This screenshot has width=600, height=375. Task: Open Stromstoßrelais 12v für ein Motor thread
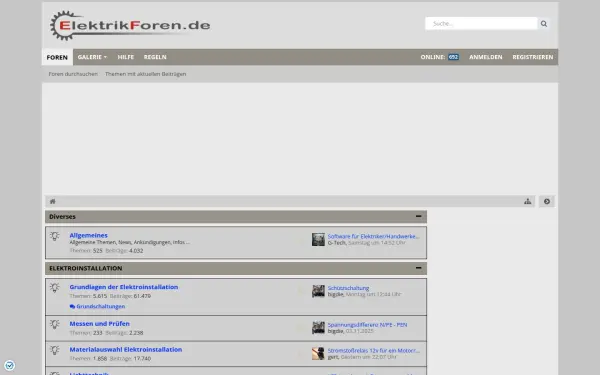373,351
